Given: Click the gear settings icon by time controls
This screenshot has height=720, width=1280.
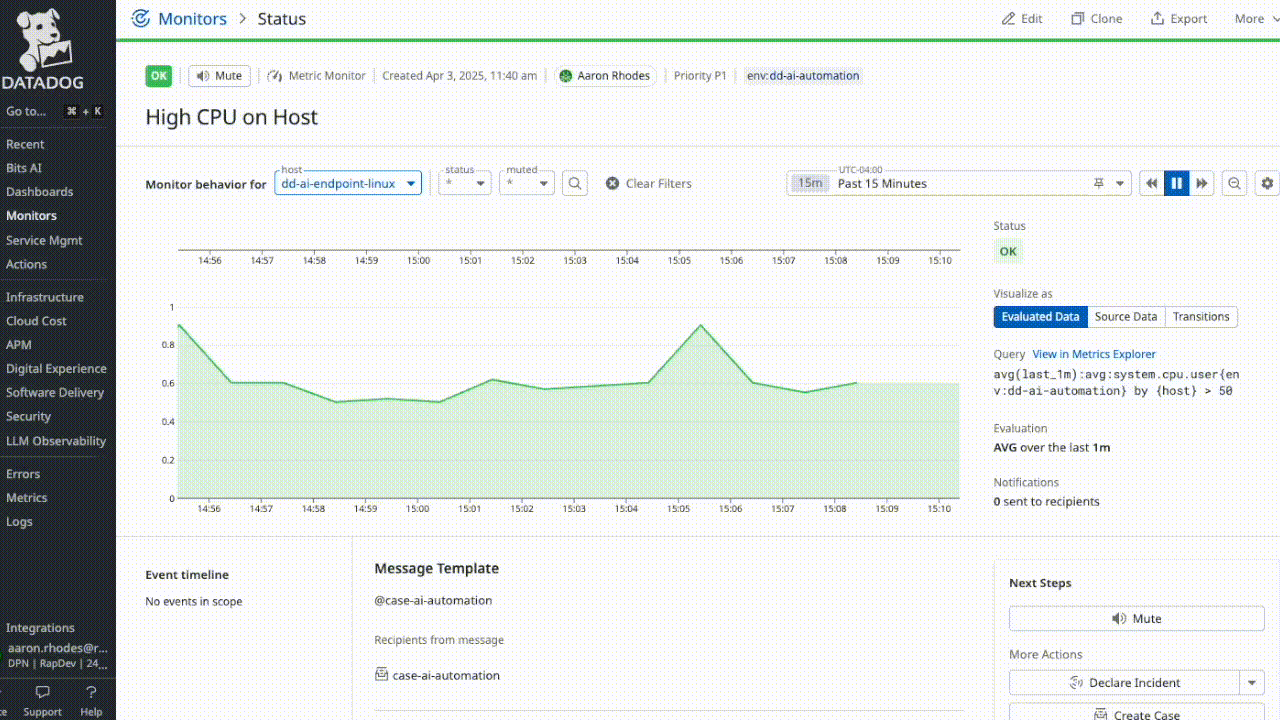Looking at the screenshot, I should 1268,184.
